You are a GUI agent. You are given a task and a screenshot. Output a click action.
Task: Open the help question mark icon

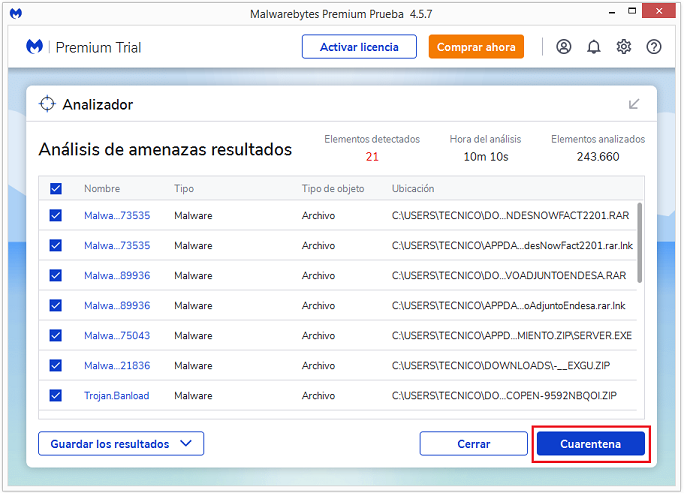(654, 47)
